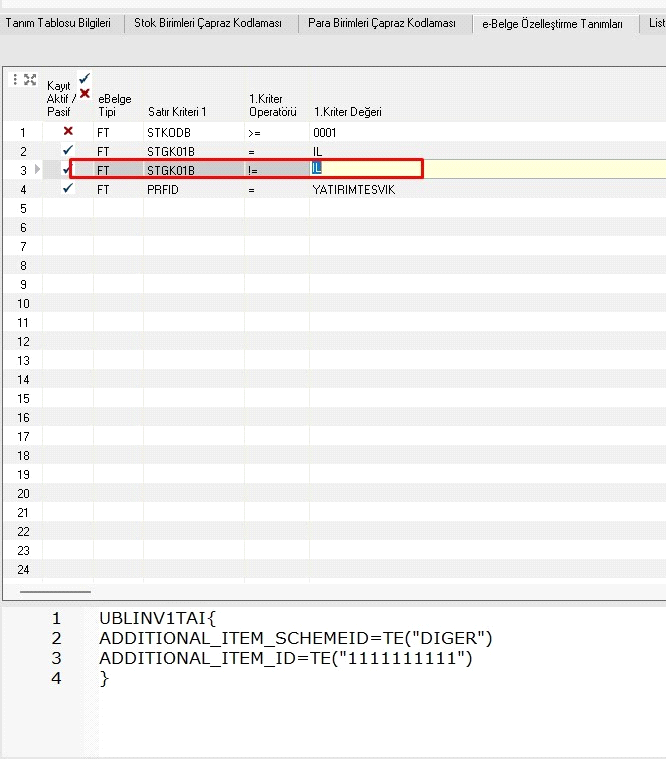Toggle the active checkmark in row 4
The width and height of the screenshot is (666, 759).
point(68,189)
